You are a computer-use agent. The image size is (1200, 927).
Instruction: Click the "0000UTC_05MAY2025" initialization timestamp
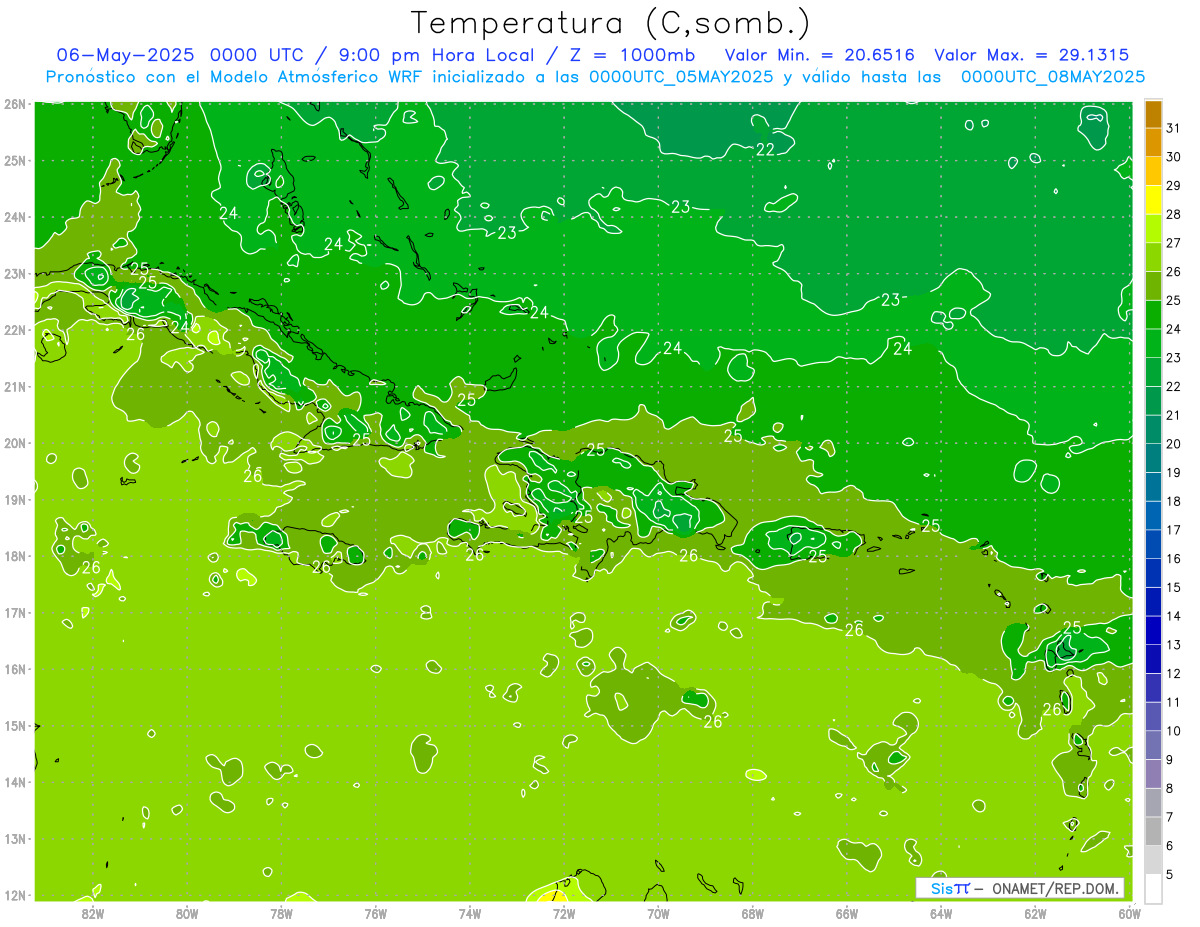click(x=681, y=76)
